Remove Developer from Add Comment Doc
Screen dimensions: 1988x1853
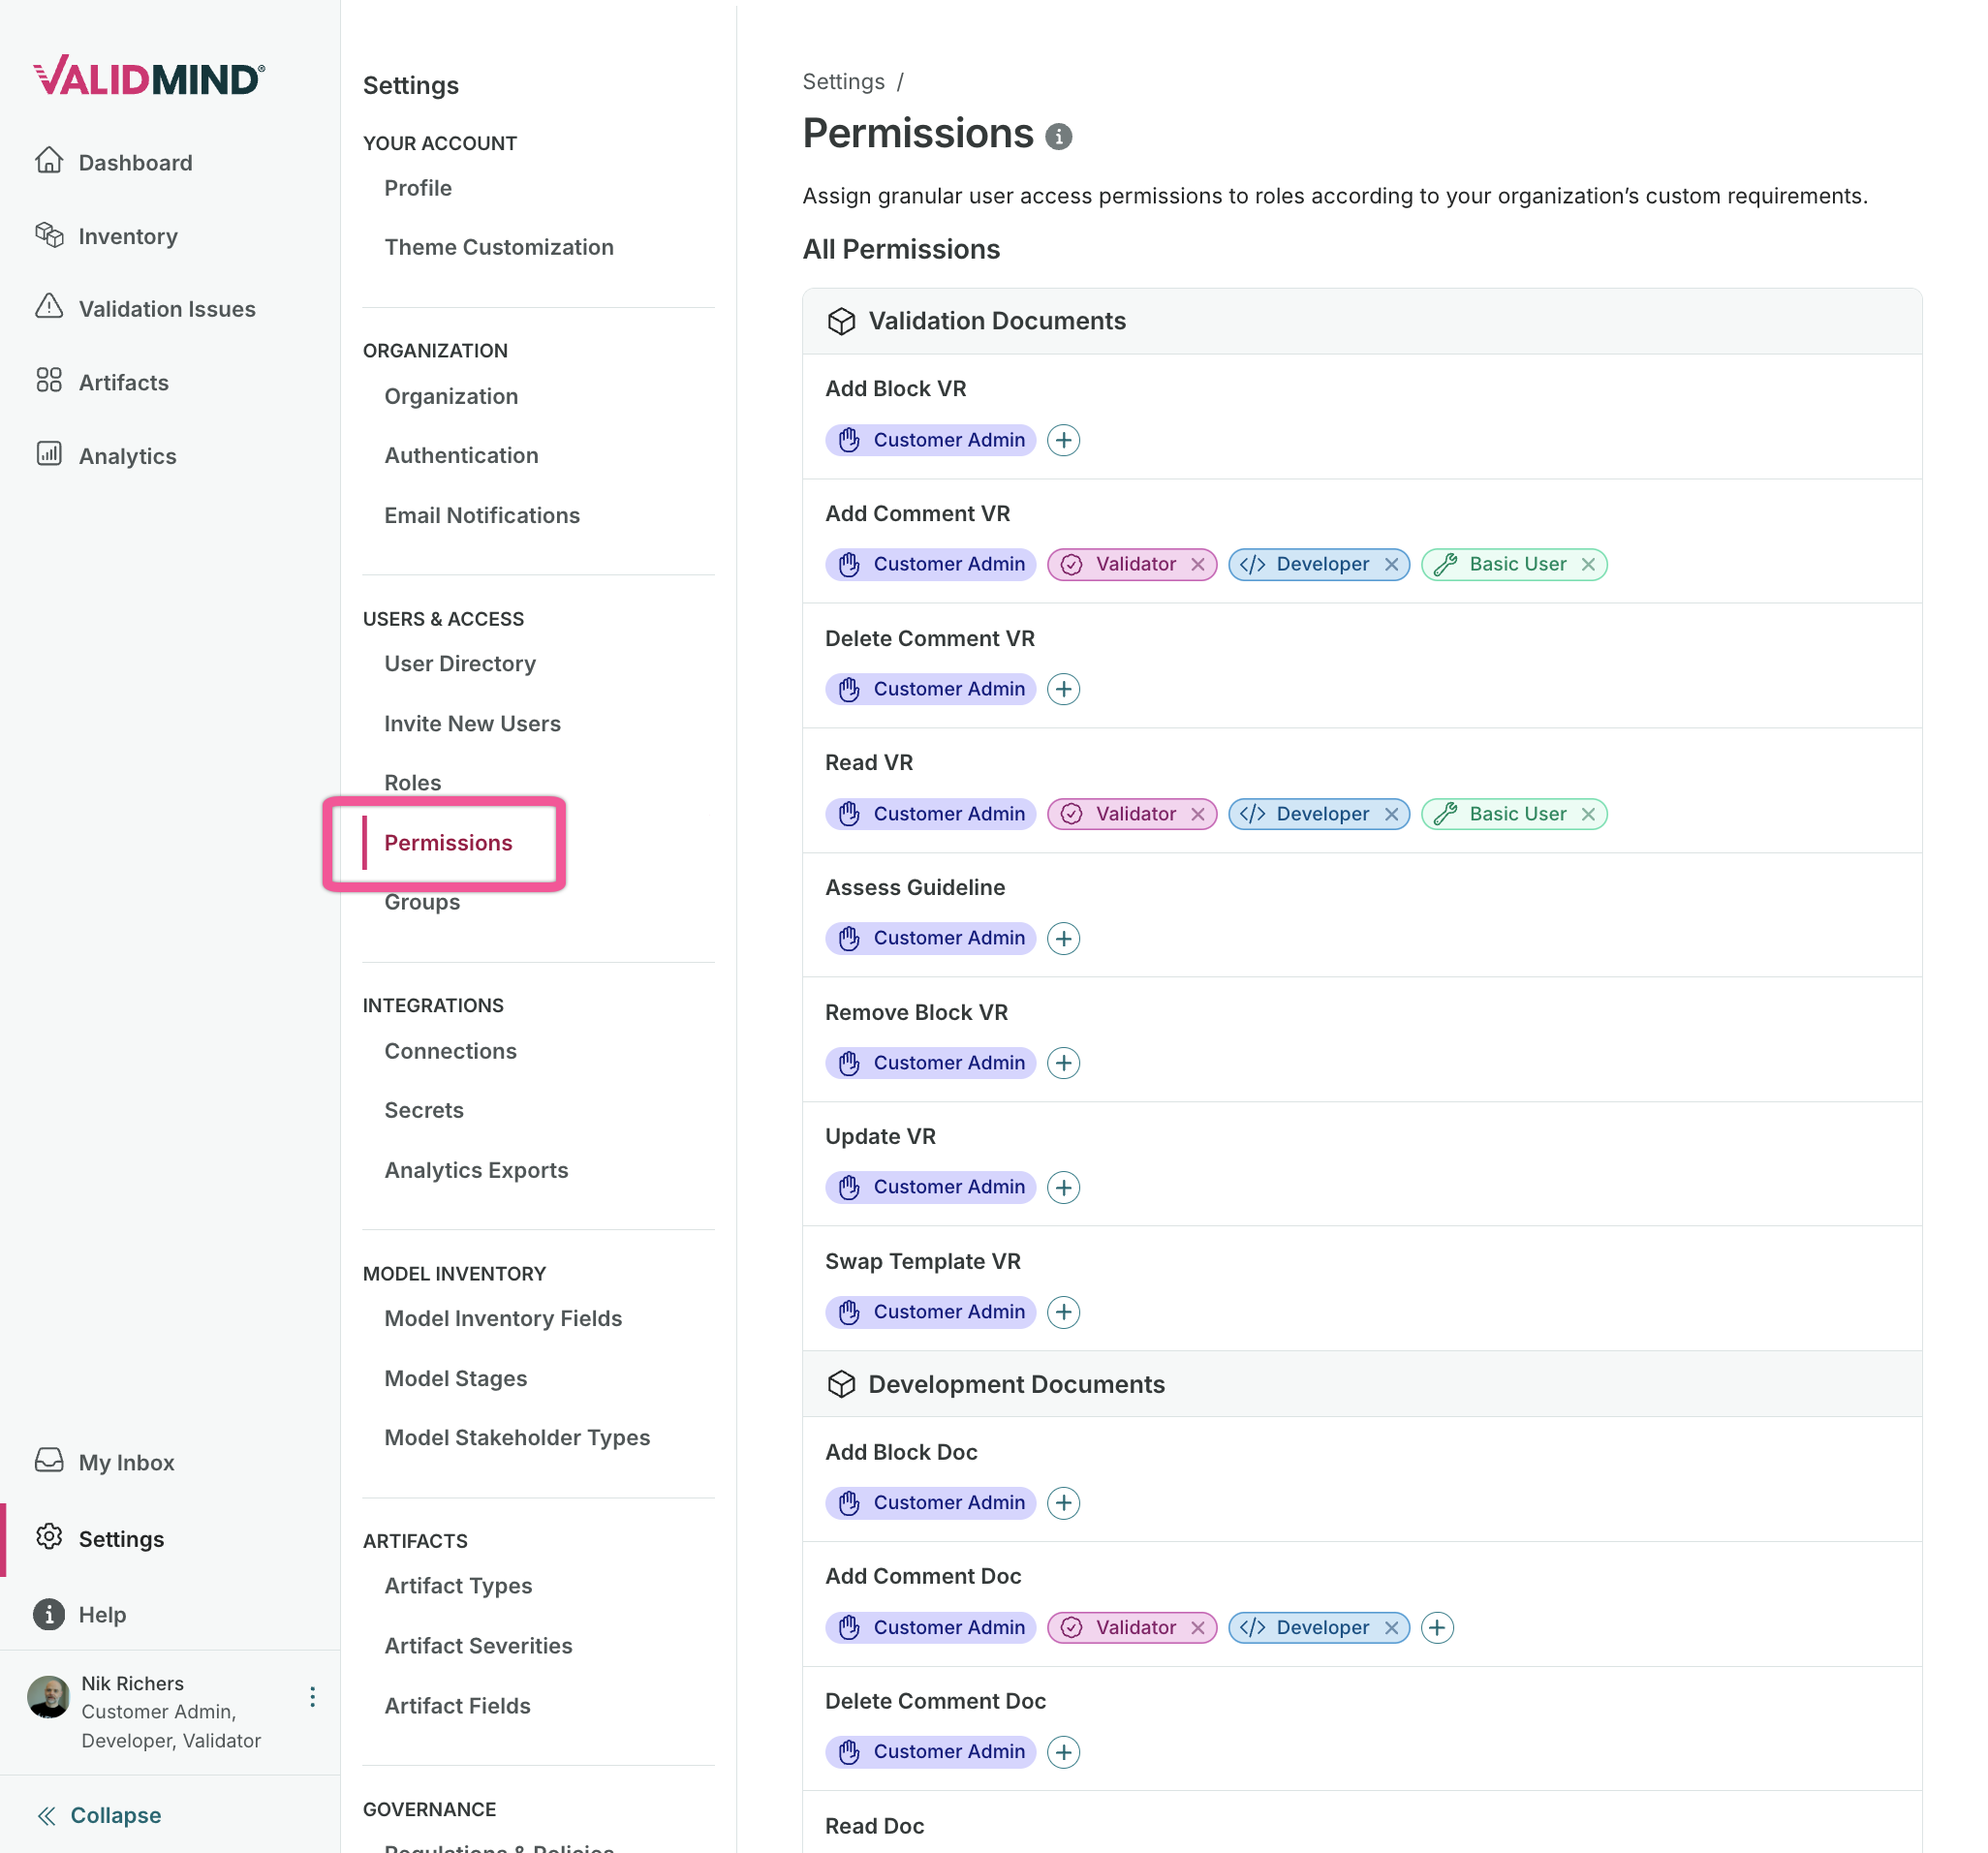pos(1391,1627)
